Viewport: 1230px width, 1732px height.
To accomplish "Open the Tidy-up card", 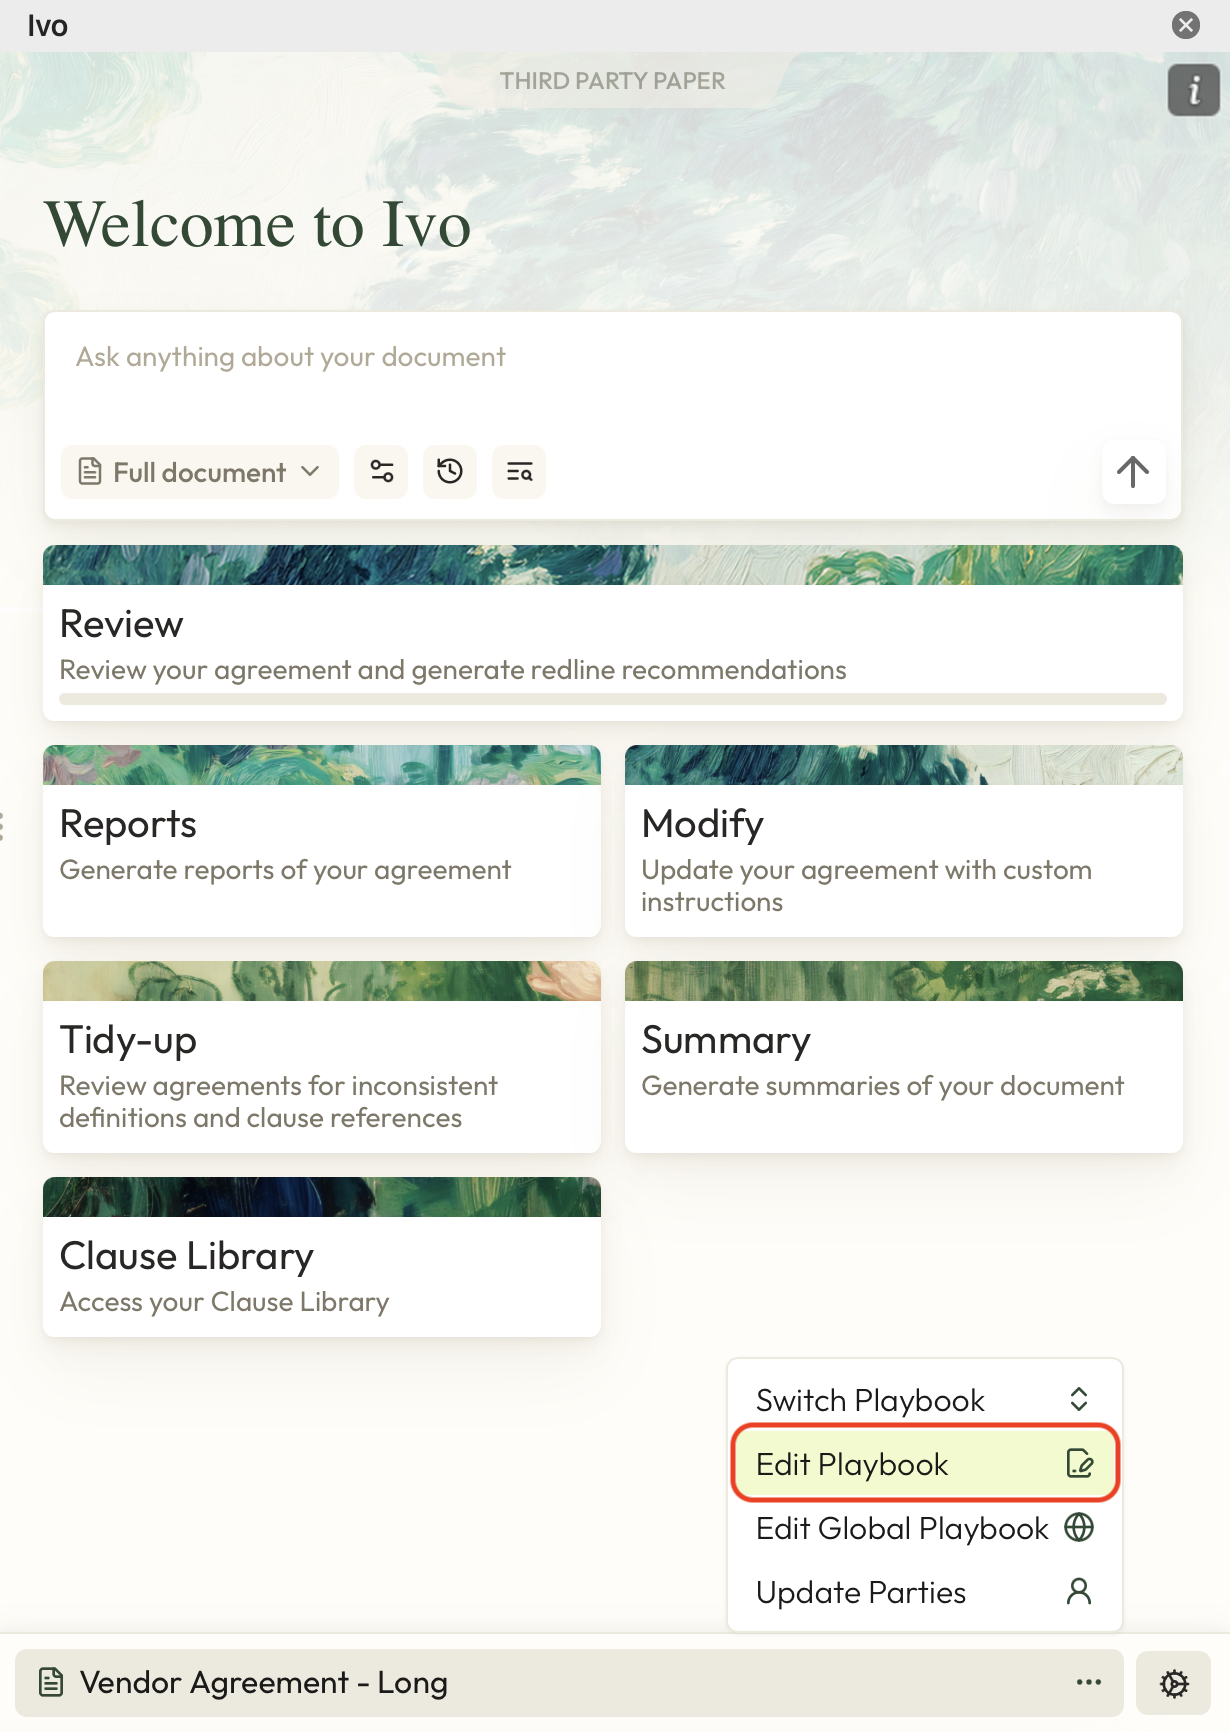I will 322,1057.
